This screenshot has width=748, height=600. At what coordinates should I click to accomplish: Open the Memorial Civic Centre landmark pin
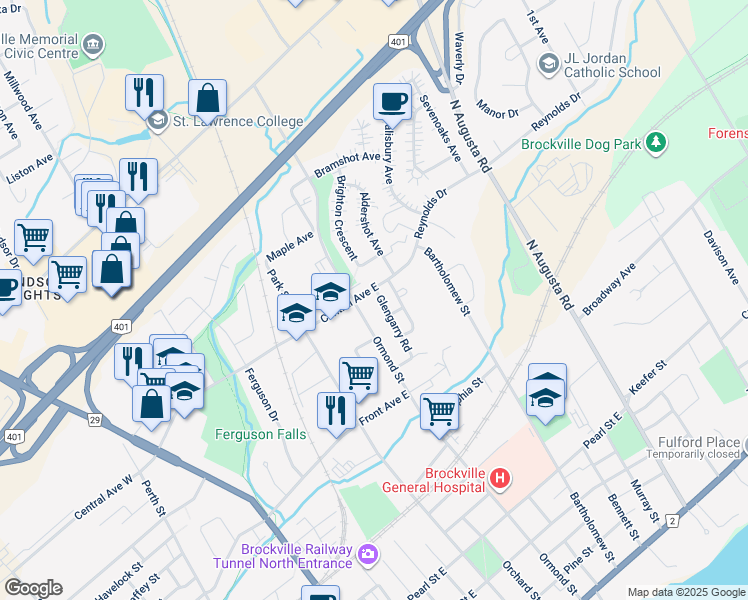pyautogui.click(x=93, y=45)
